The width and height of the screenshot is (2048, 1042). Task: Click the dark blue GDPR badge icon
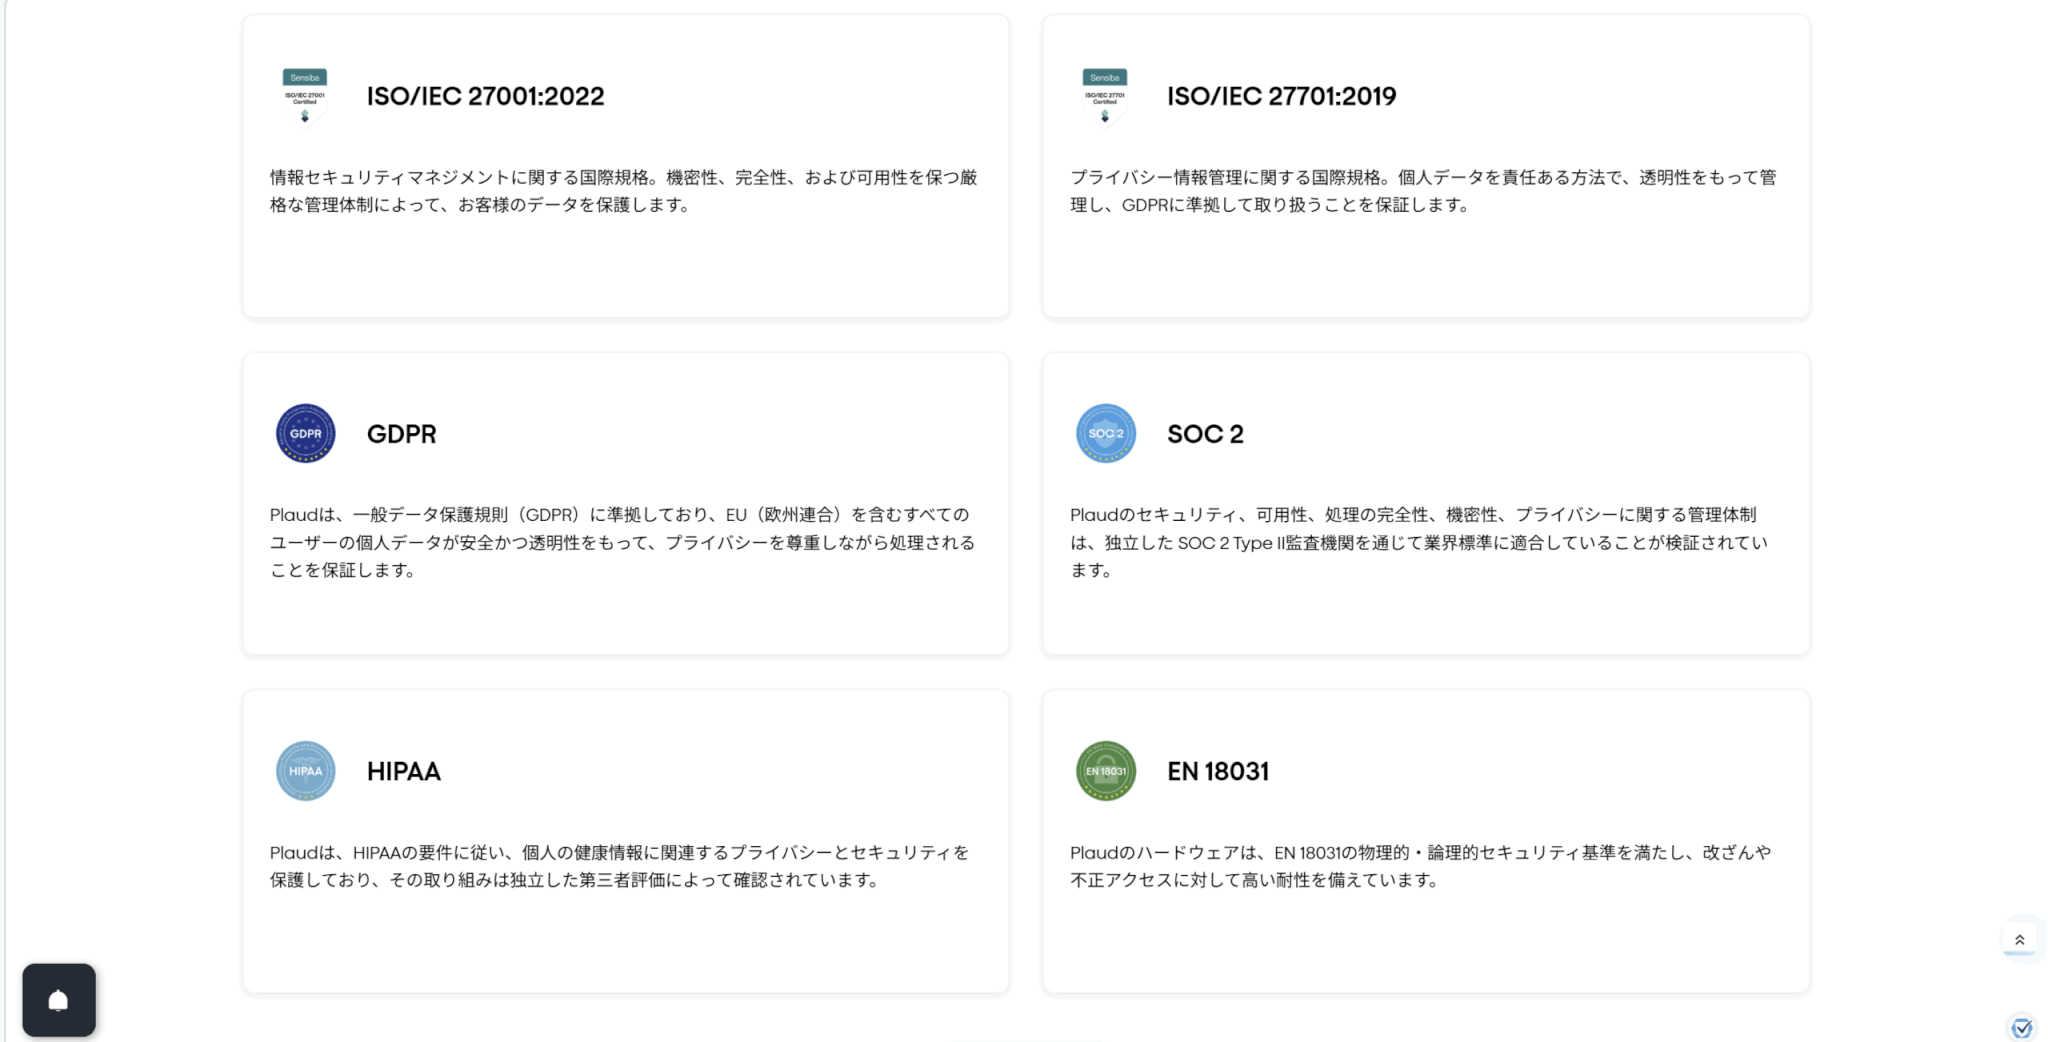coord(305,433)
